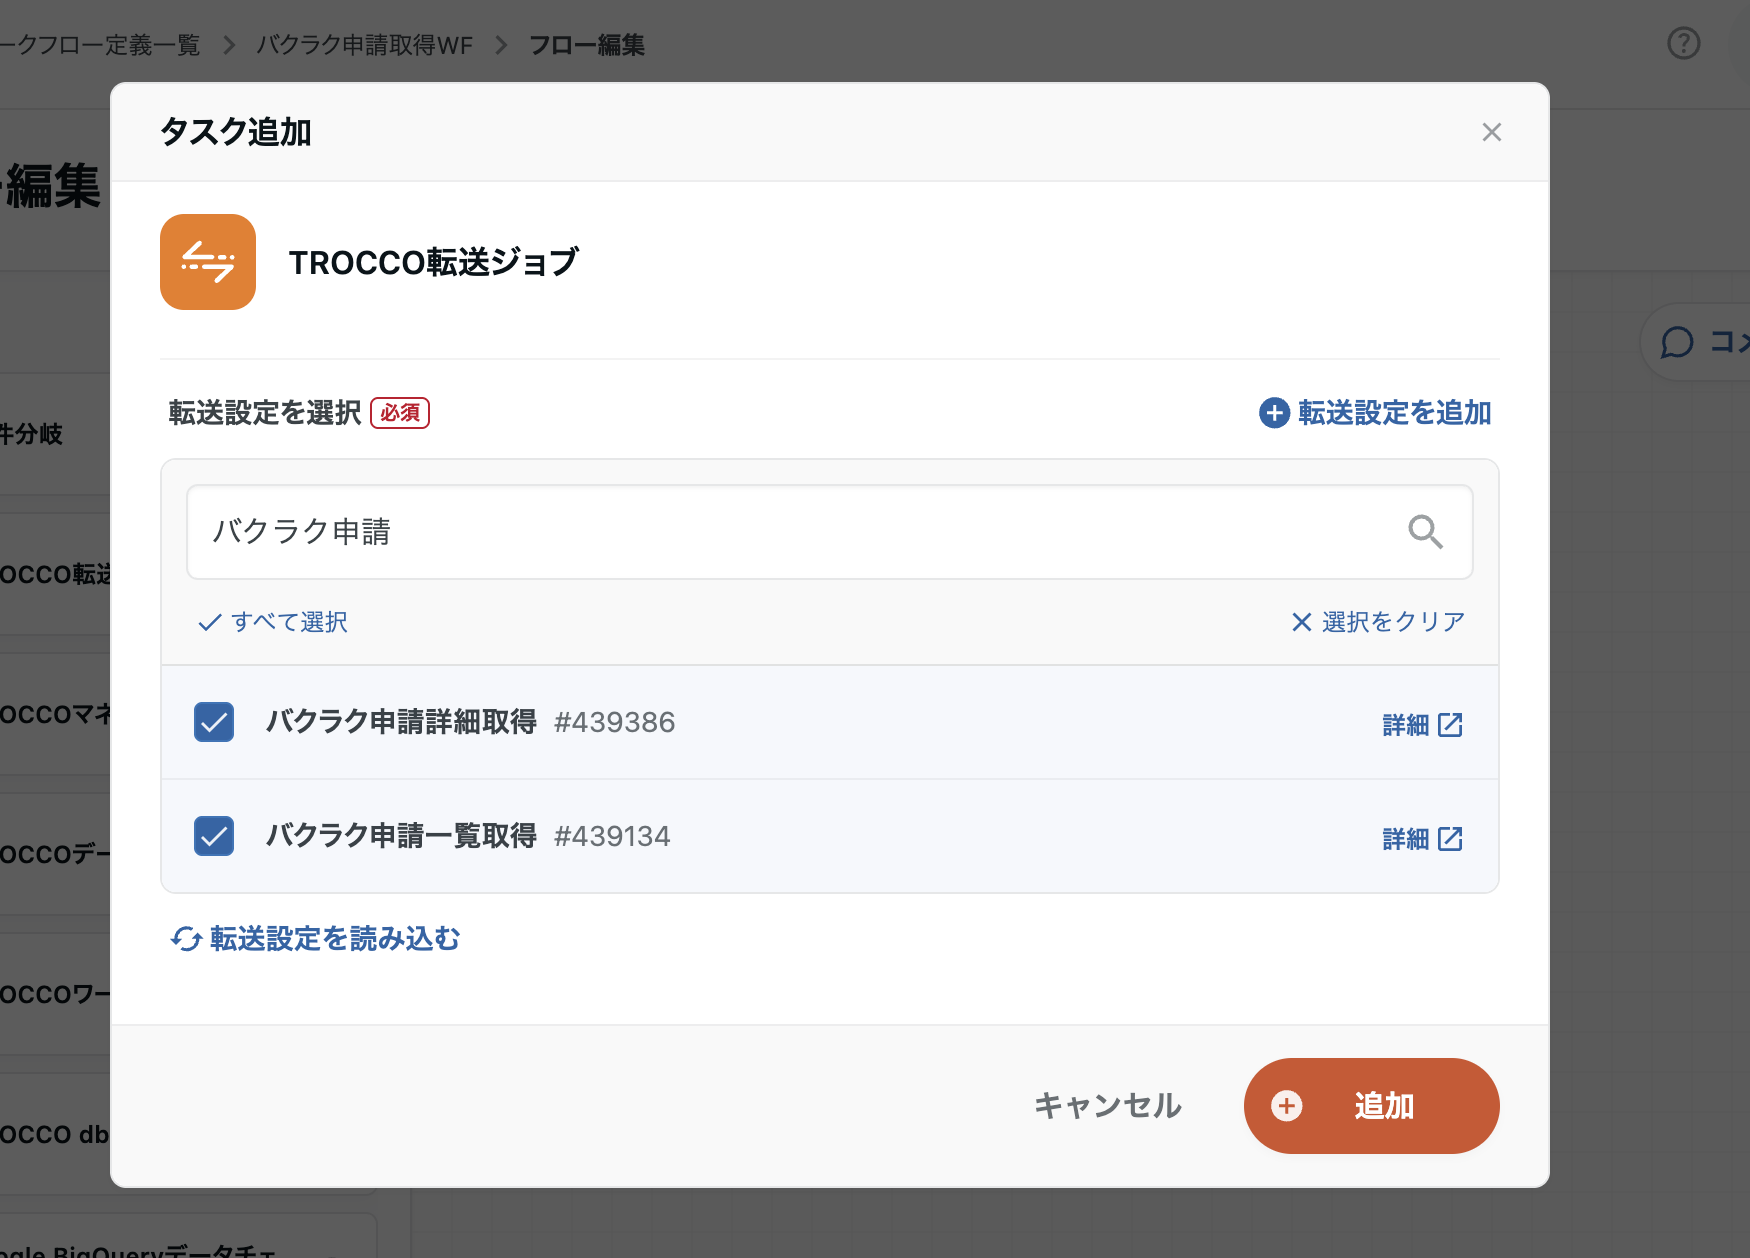Cancel the dialog with キャンセル
This screenshot has width=1750, height=1258.
(x=1107, y=1106)
